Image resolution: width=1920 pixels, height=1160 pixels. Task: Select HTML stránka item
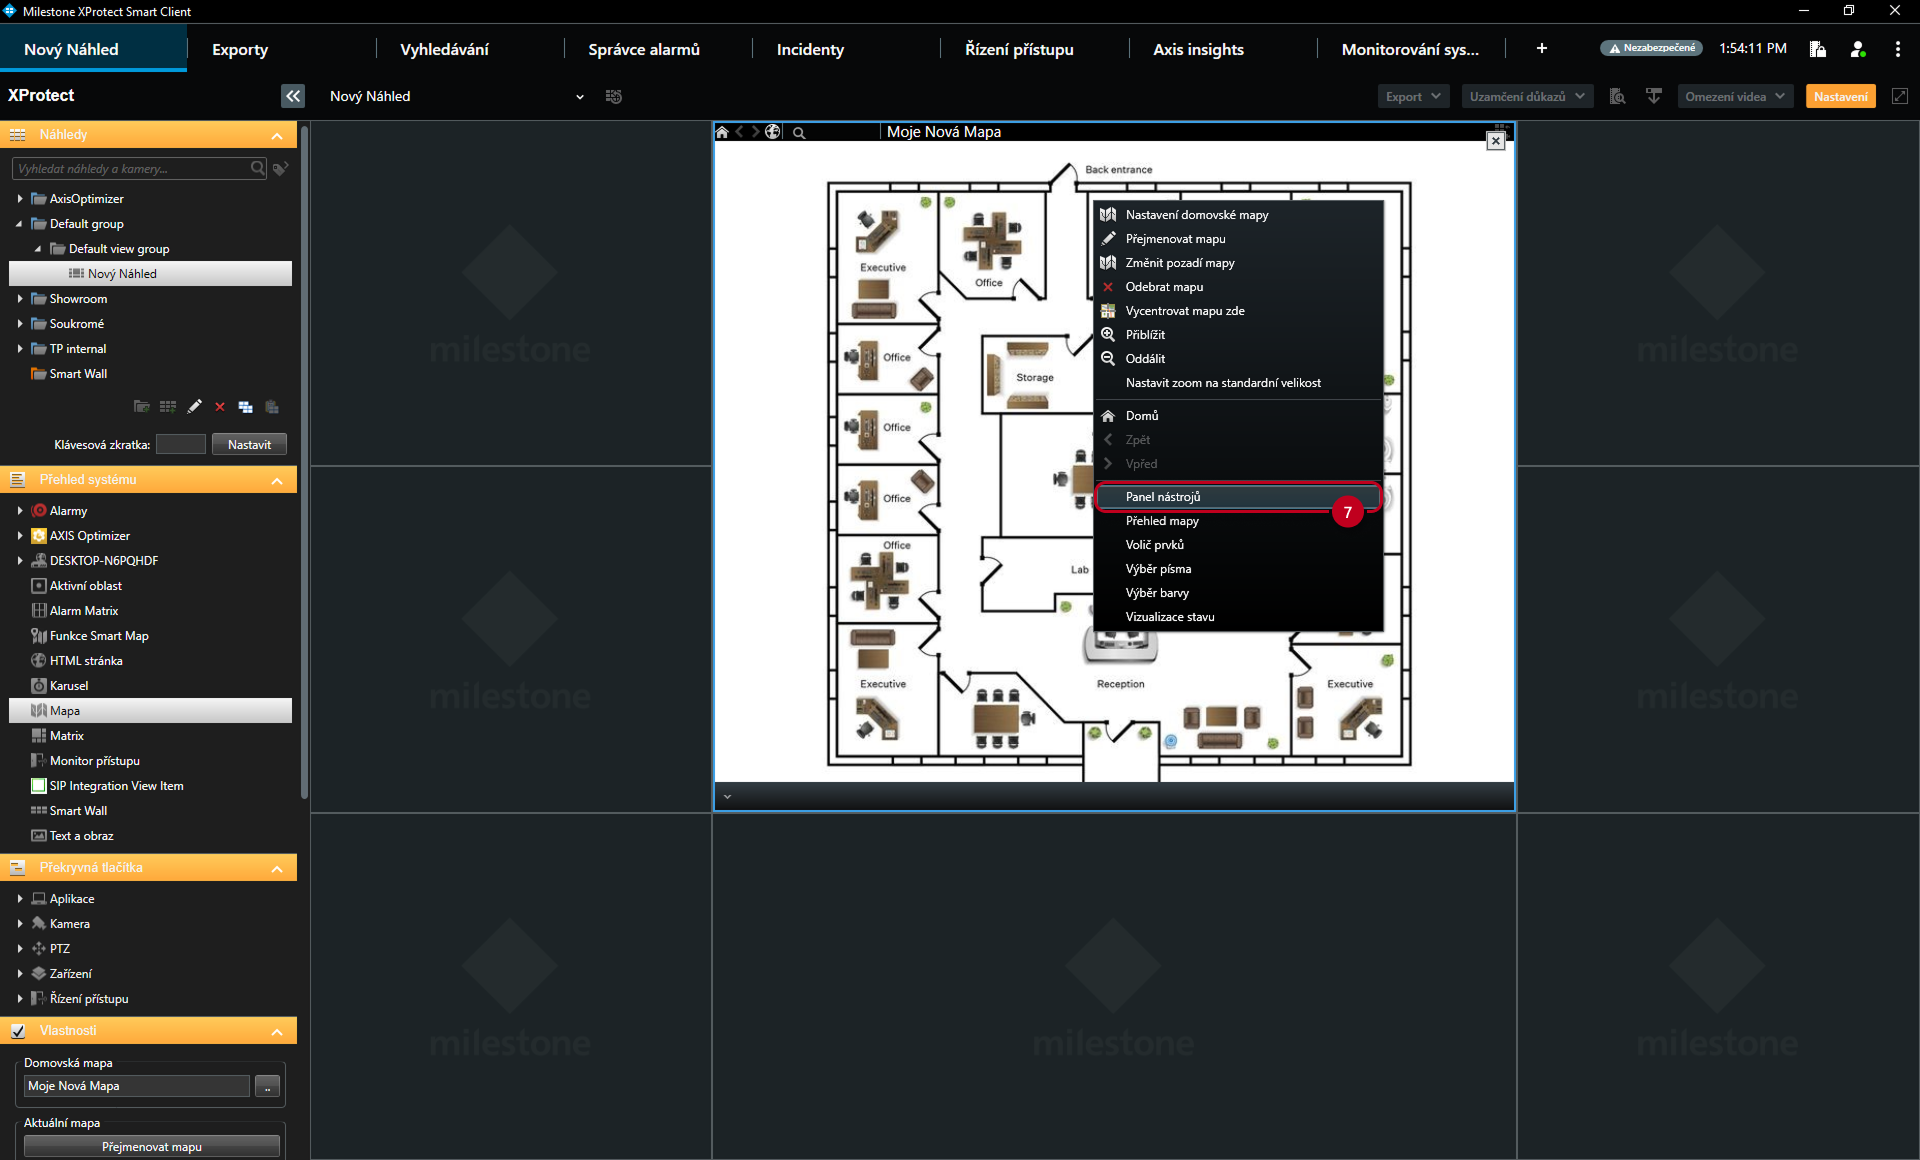point(86,660)
